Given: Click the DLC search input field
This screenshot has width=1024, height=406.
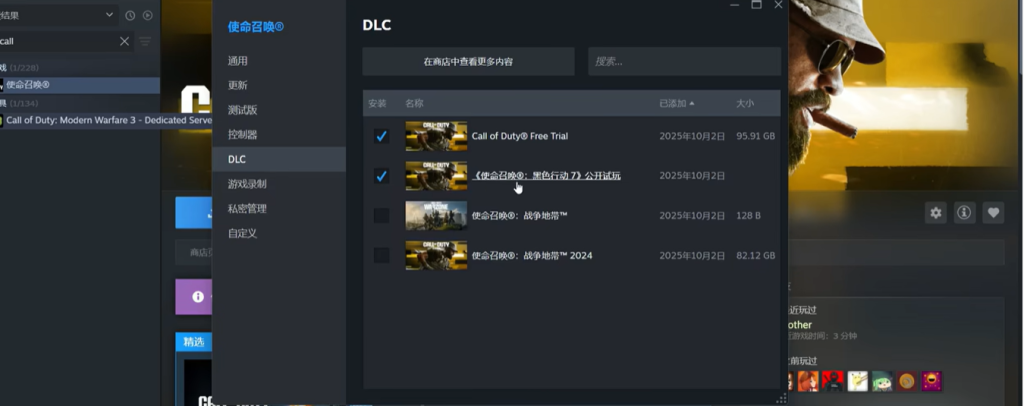Looking at the screenshot, I should click(684, 61).
